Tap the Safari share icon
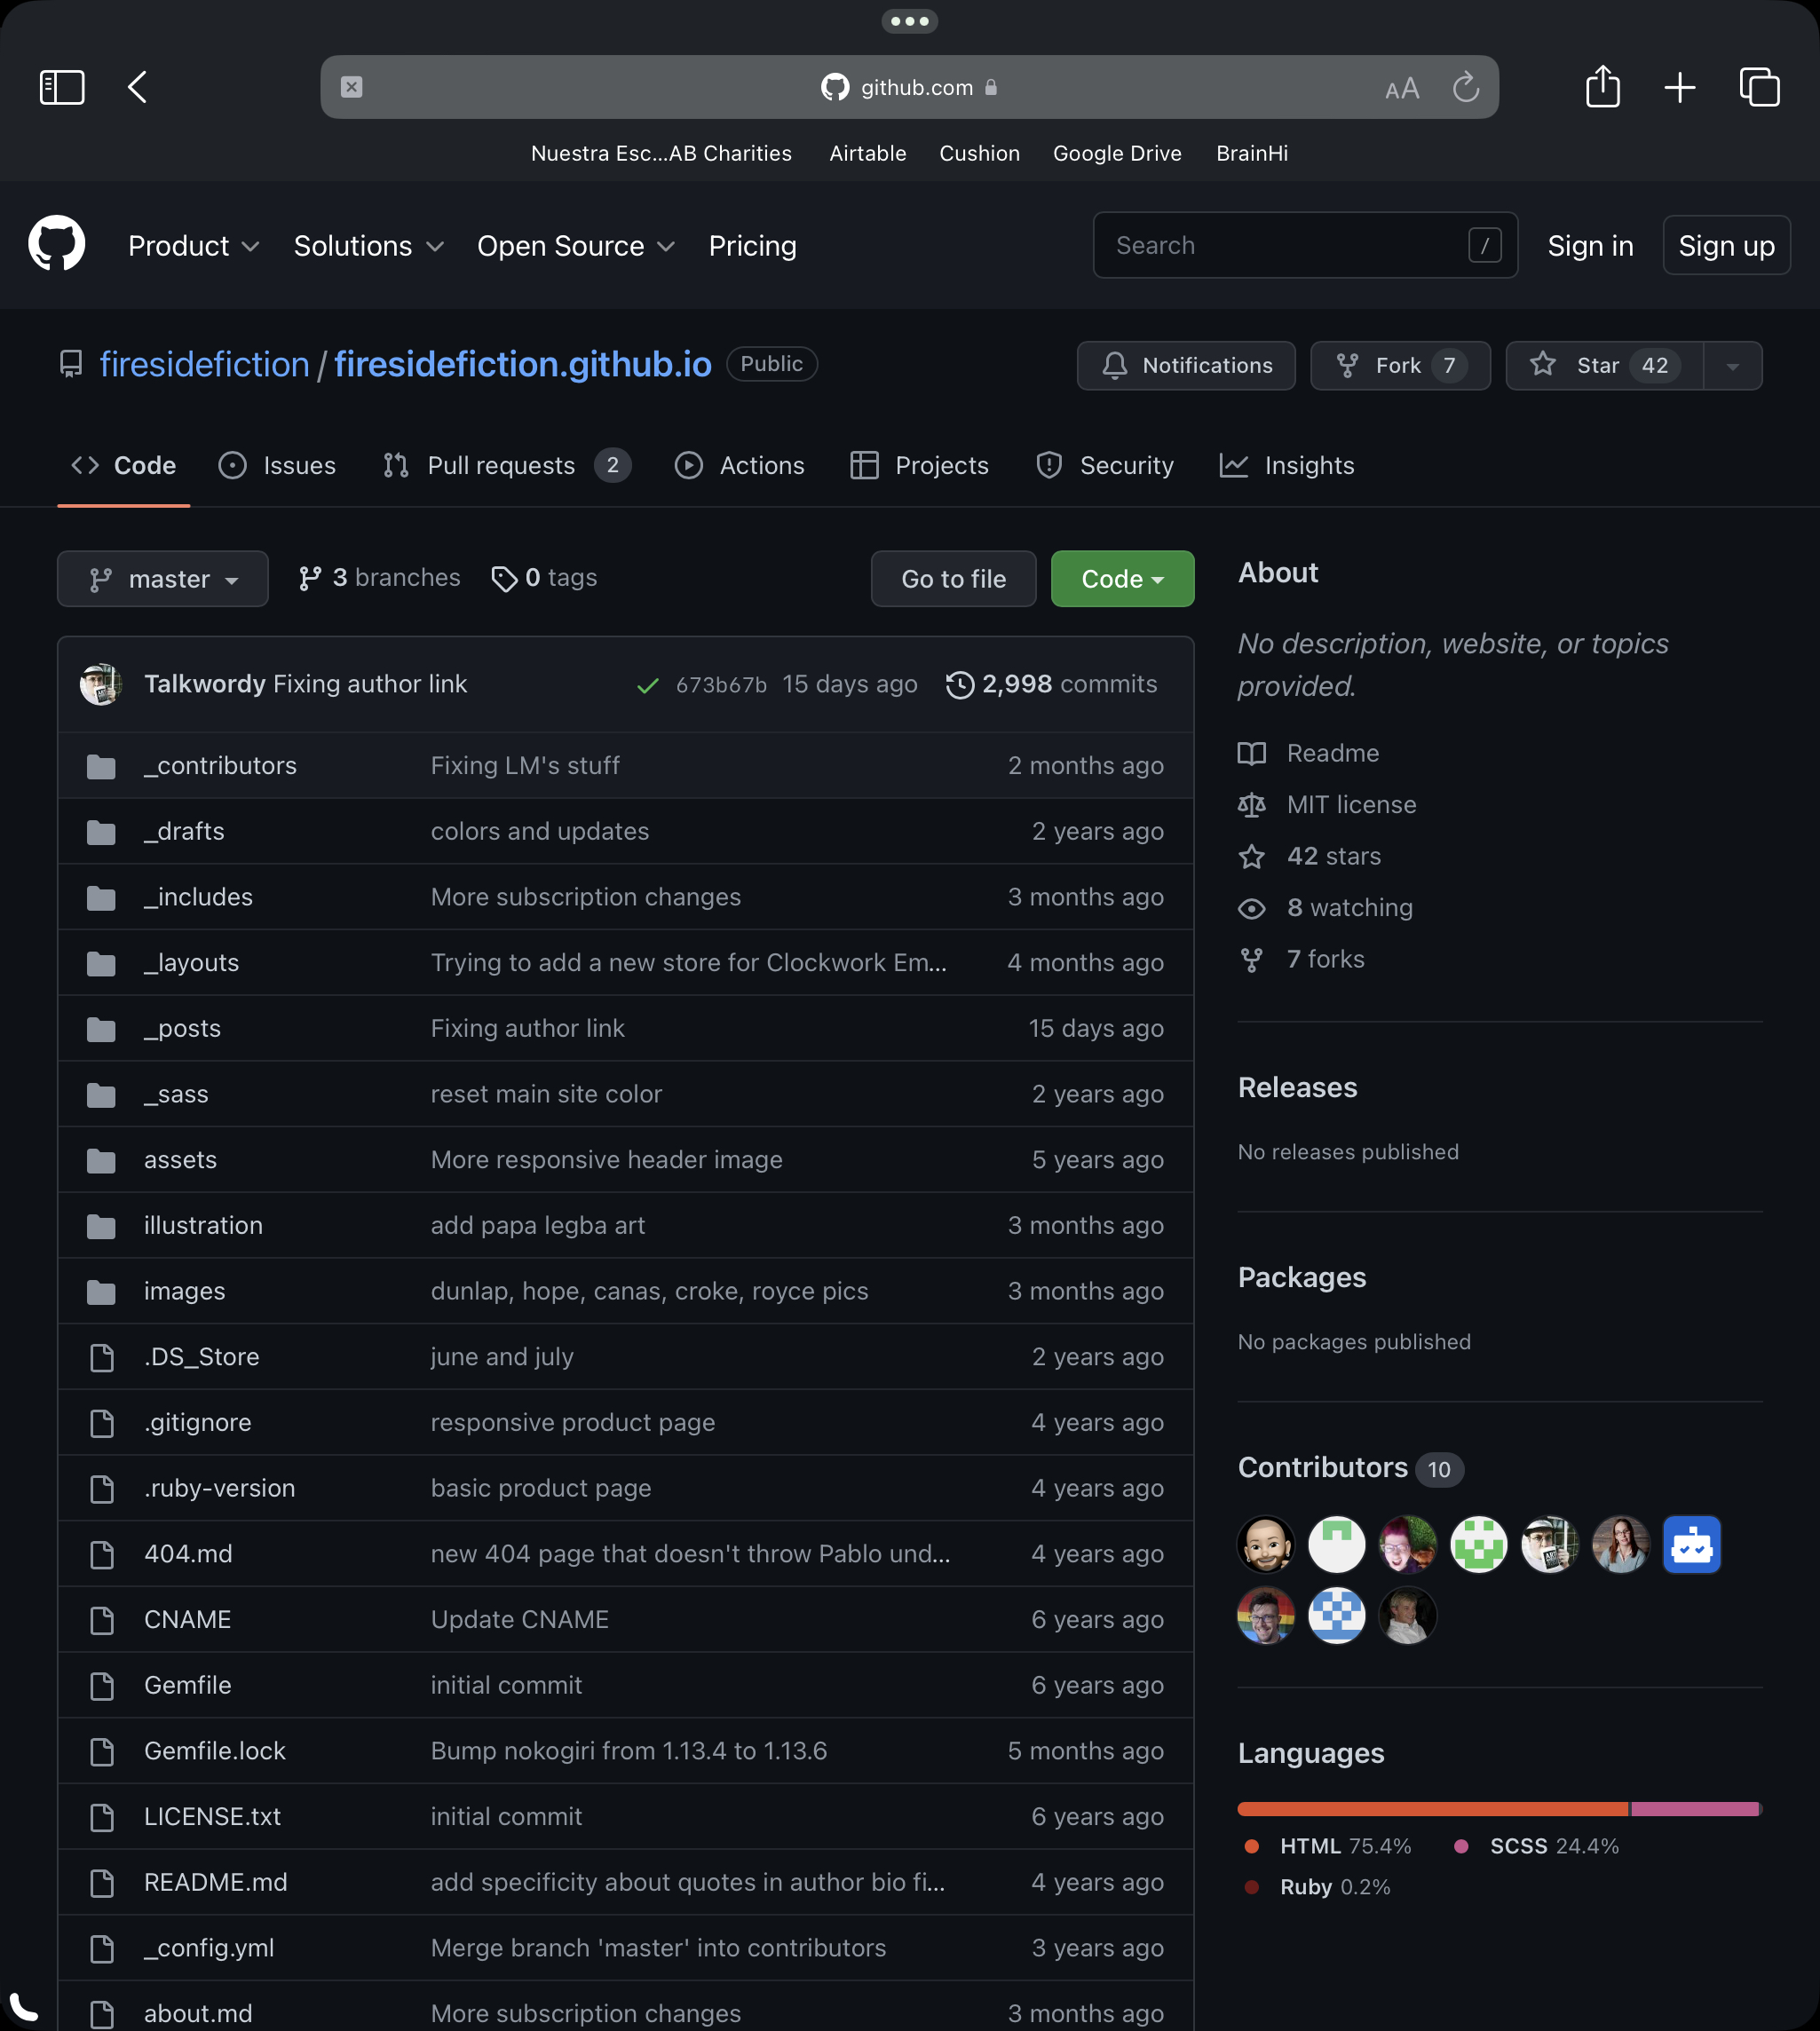The height and width of the screenshot is (2031, 1820). [x=1603, y=86]
